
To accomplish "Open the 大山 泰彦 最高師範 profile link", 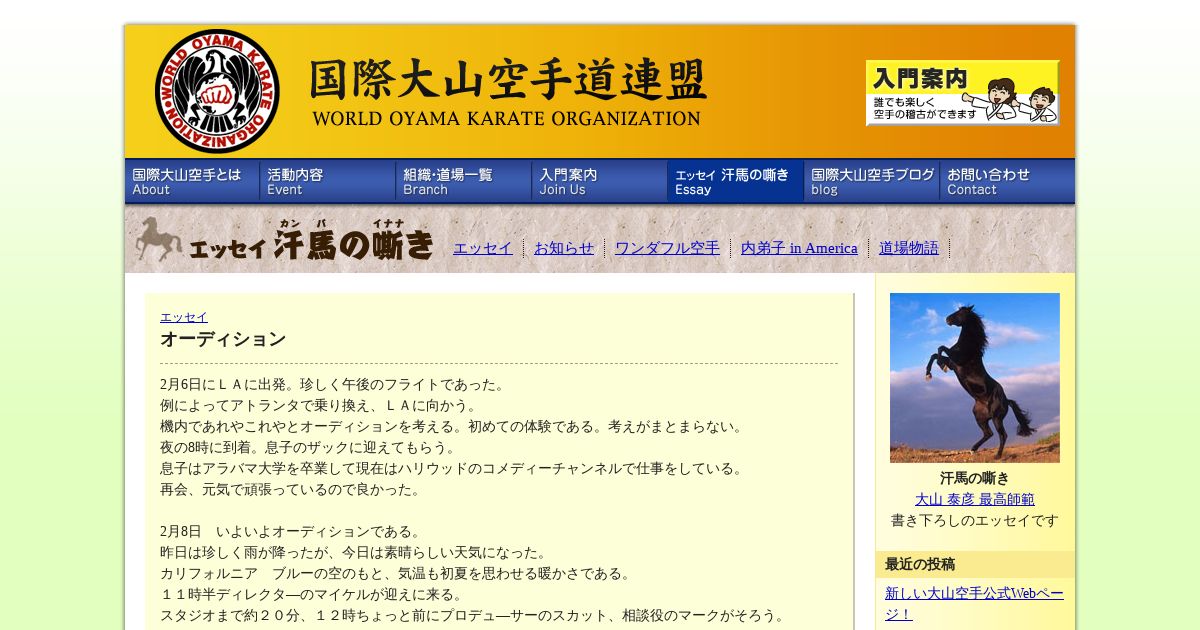I will pos(975,499).
